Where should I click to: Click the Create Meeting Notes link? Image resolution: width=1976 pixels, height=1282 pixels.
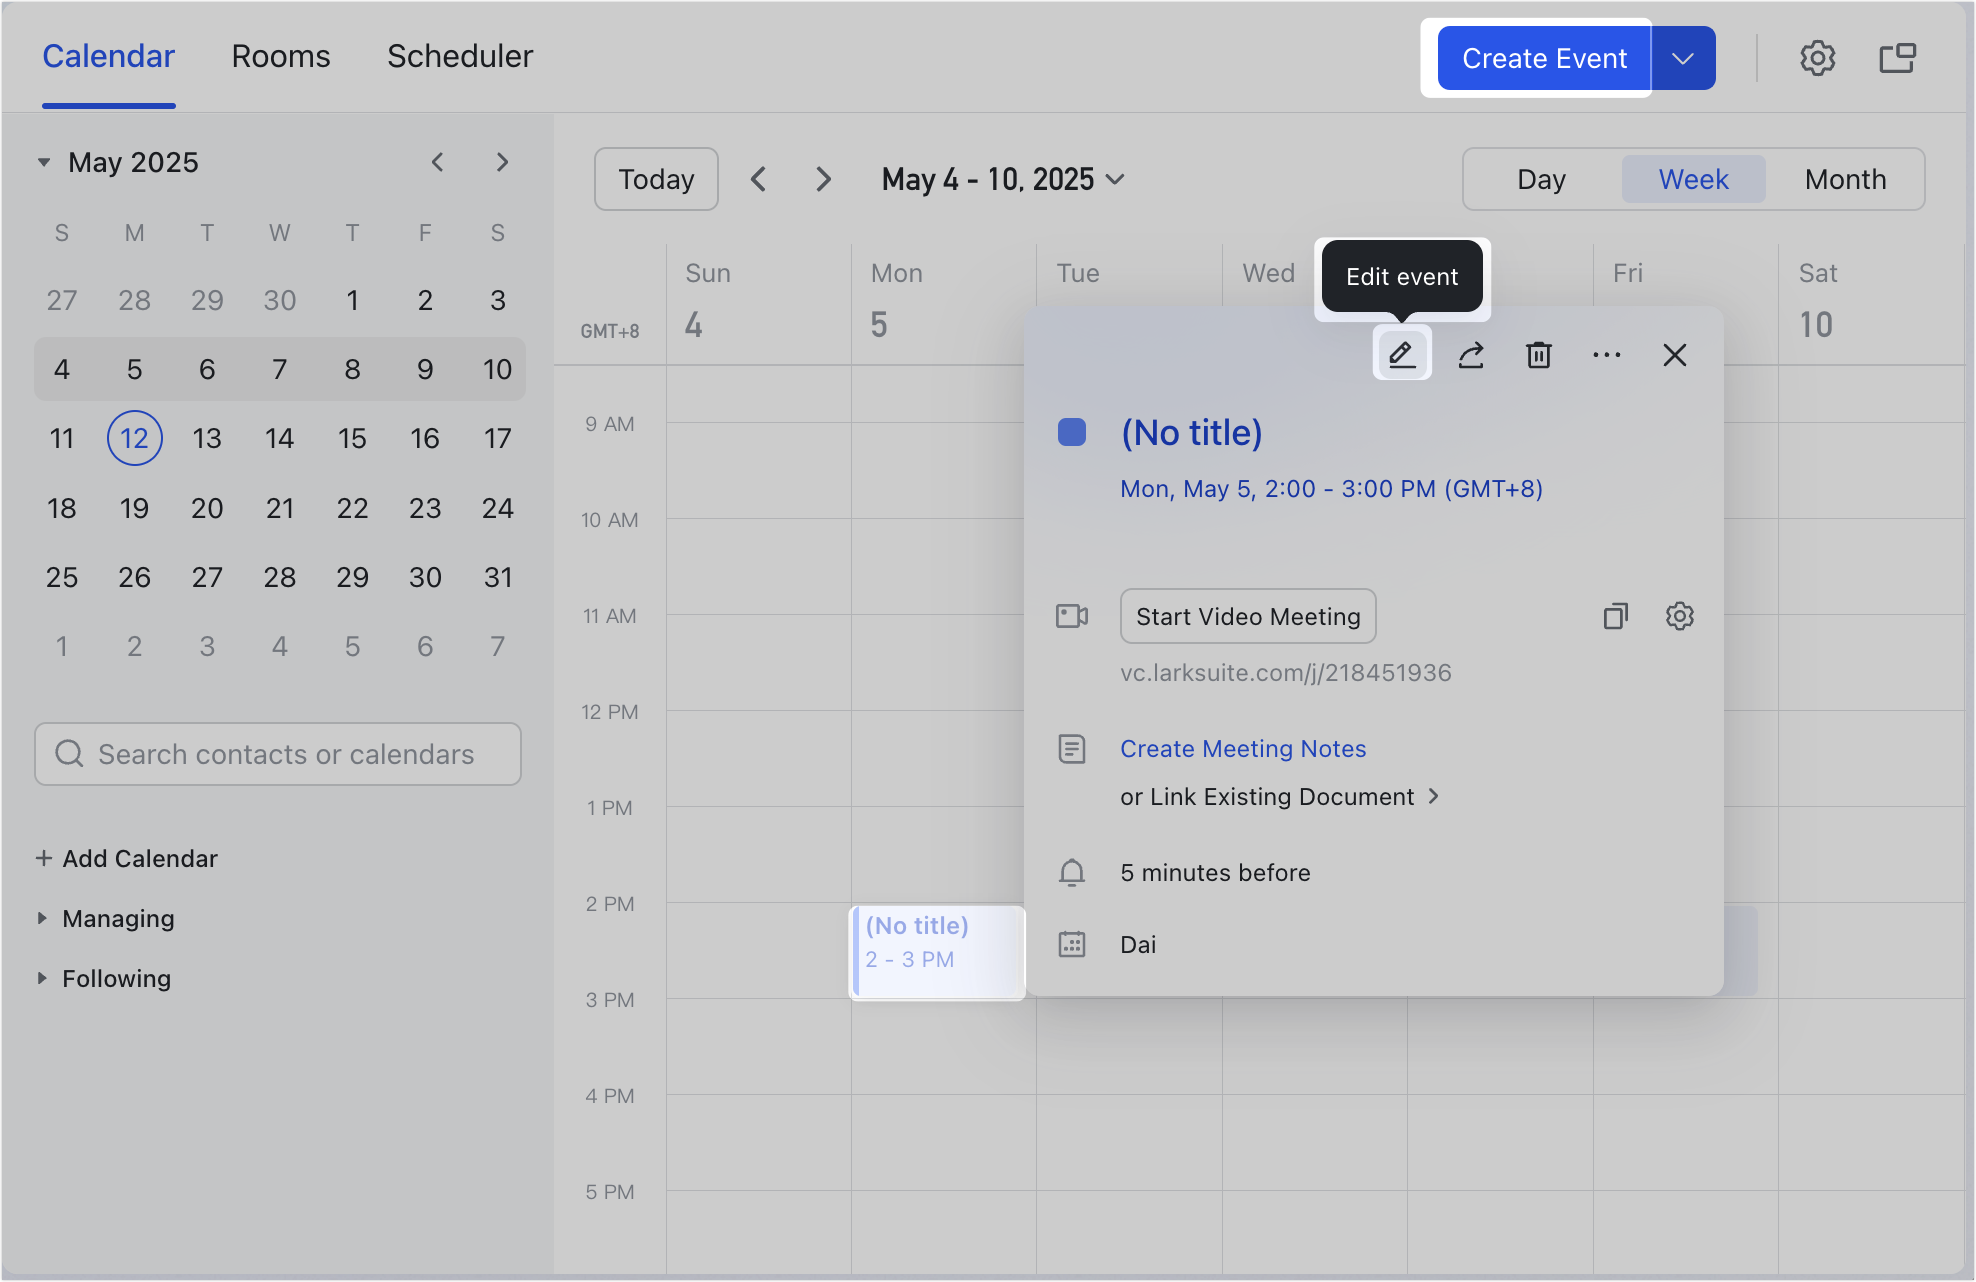coord(1243,749)
